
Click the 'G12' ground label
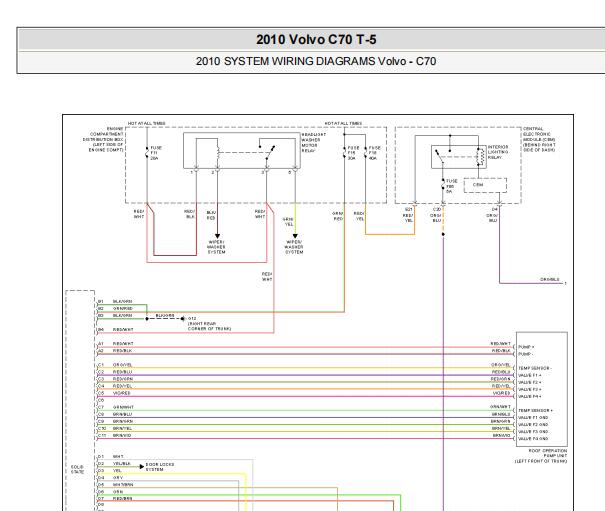coord(192,319)
